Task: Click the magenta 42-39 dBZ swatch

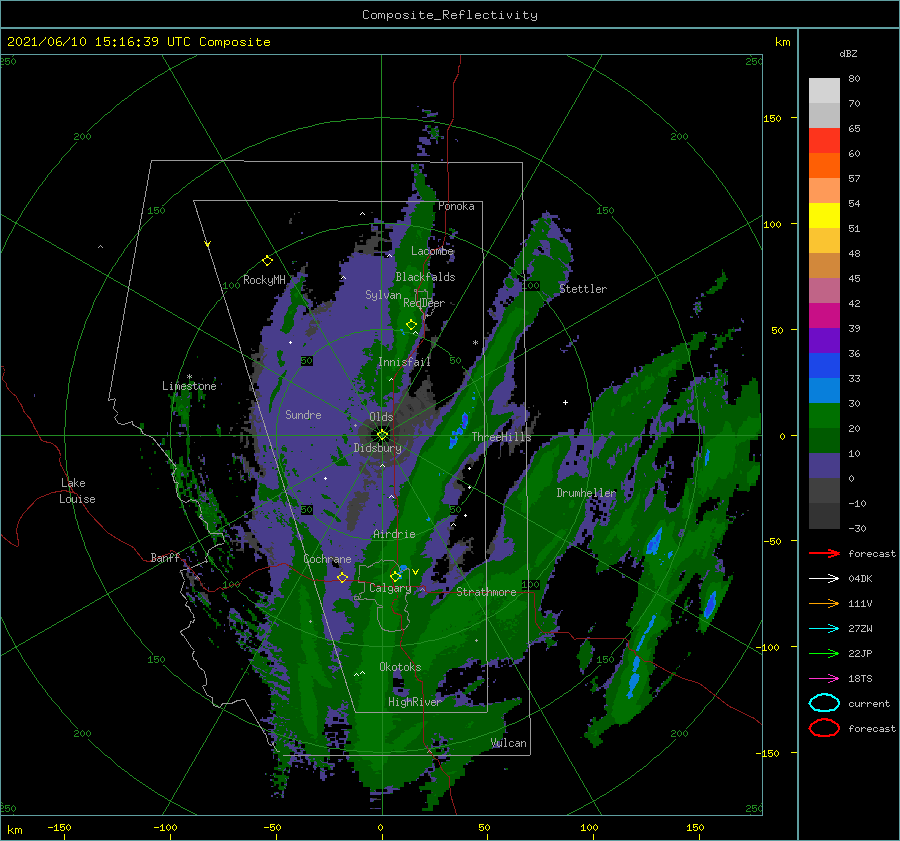Action: coord(824,315)
